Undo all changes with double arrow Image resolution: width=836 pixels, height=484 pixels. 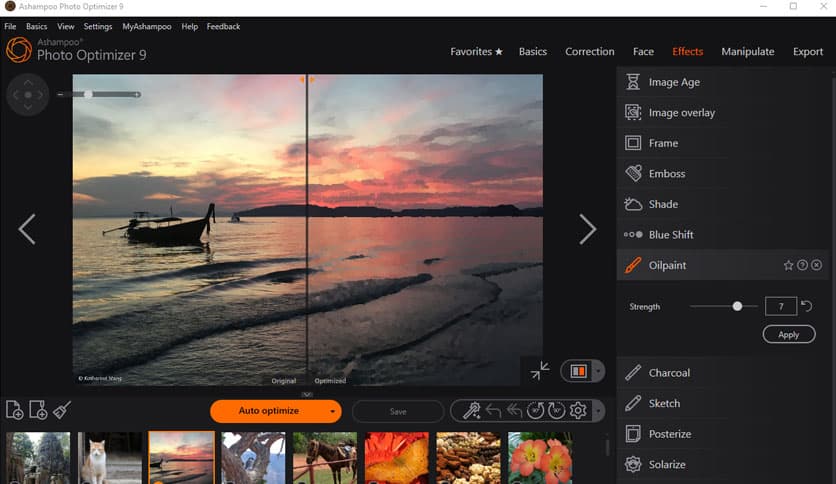pyautogui.click(x=514, y=410)
